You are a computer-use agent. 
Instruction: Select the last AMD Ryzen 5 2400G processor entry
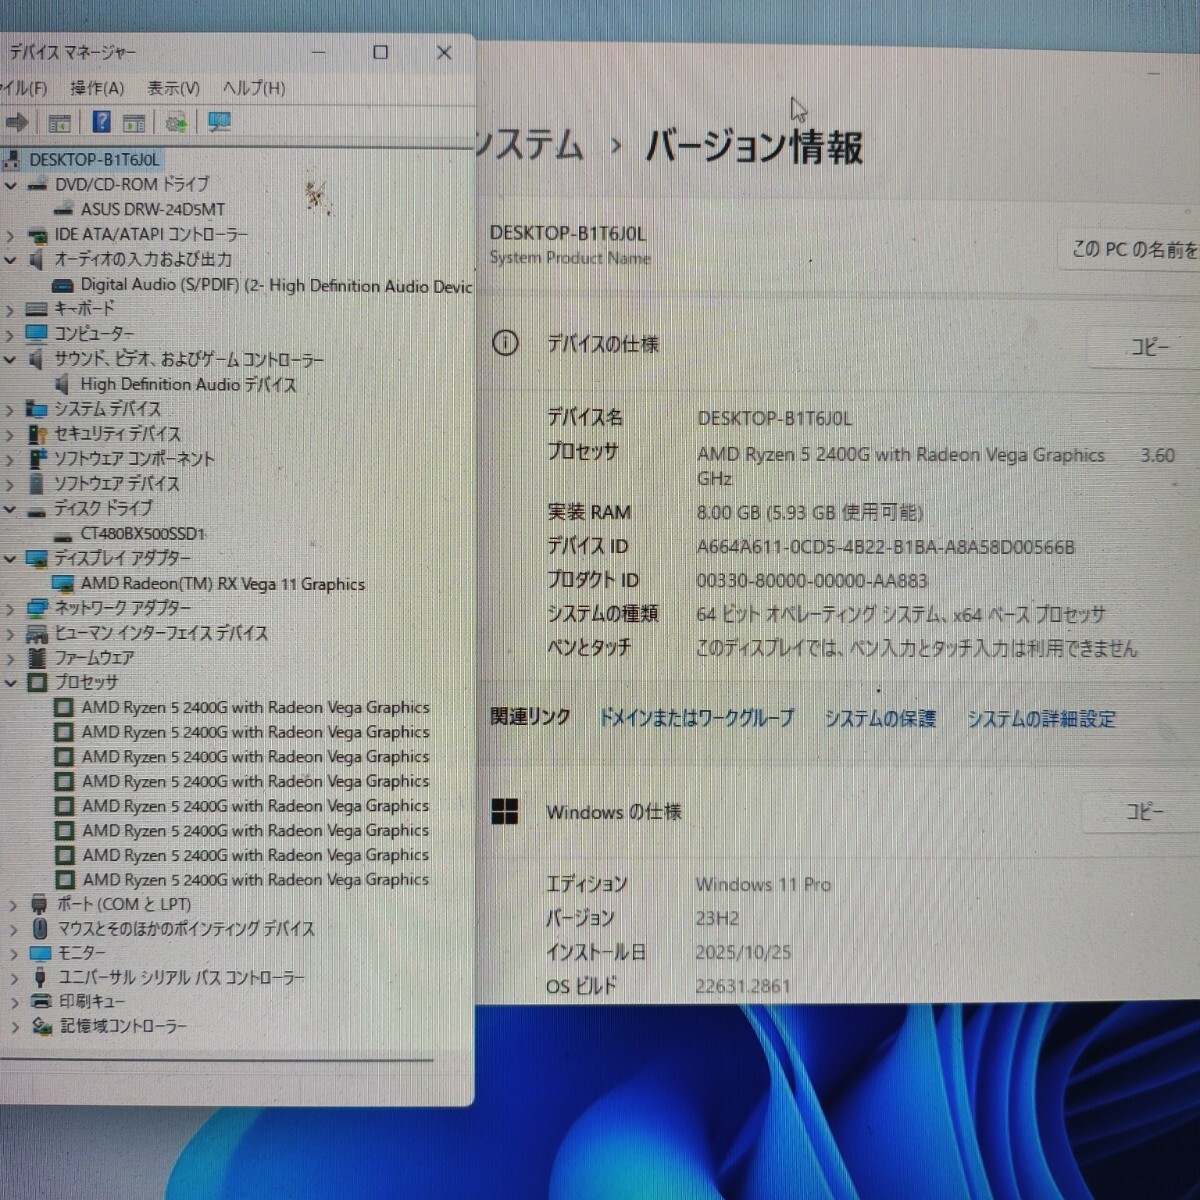[x=255, y=880]
